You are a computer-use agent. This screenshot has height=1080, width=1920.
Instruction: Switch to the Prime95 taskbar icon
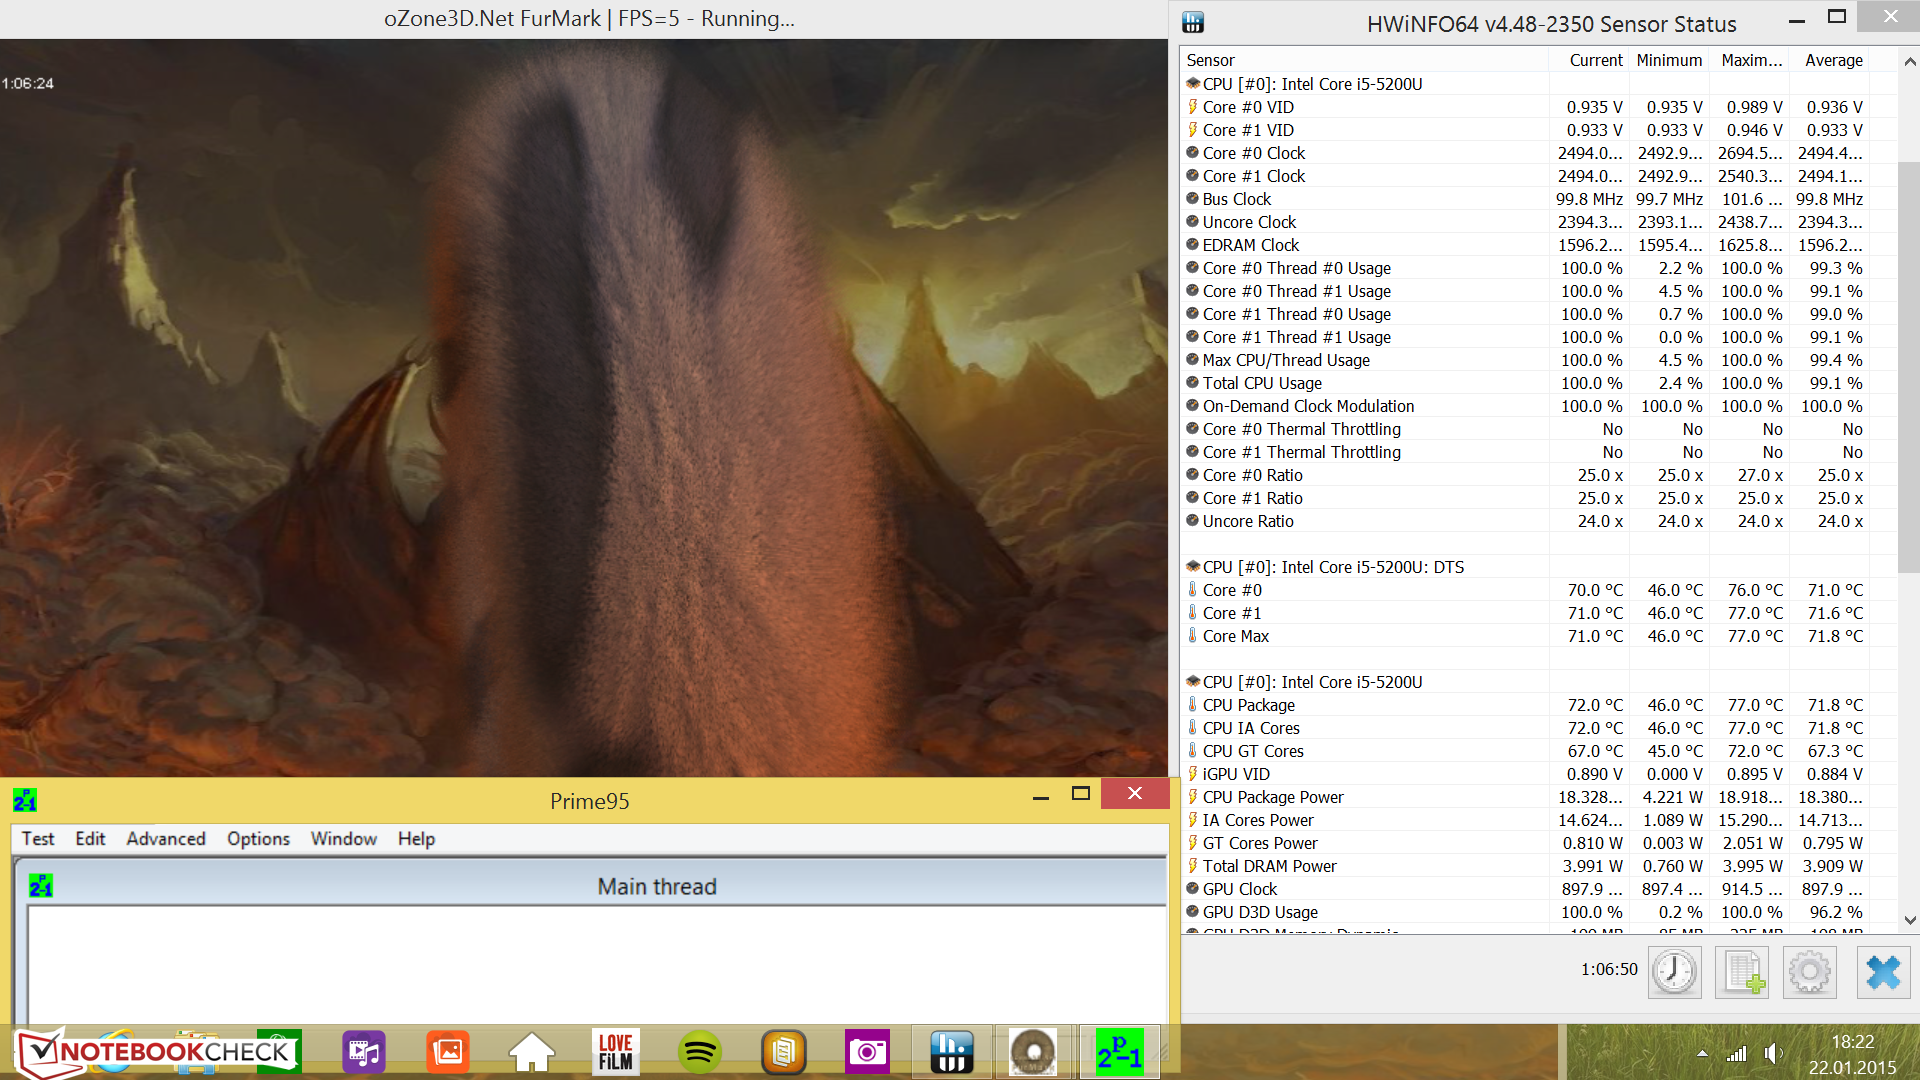click(1119, 1052)
